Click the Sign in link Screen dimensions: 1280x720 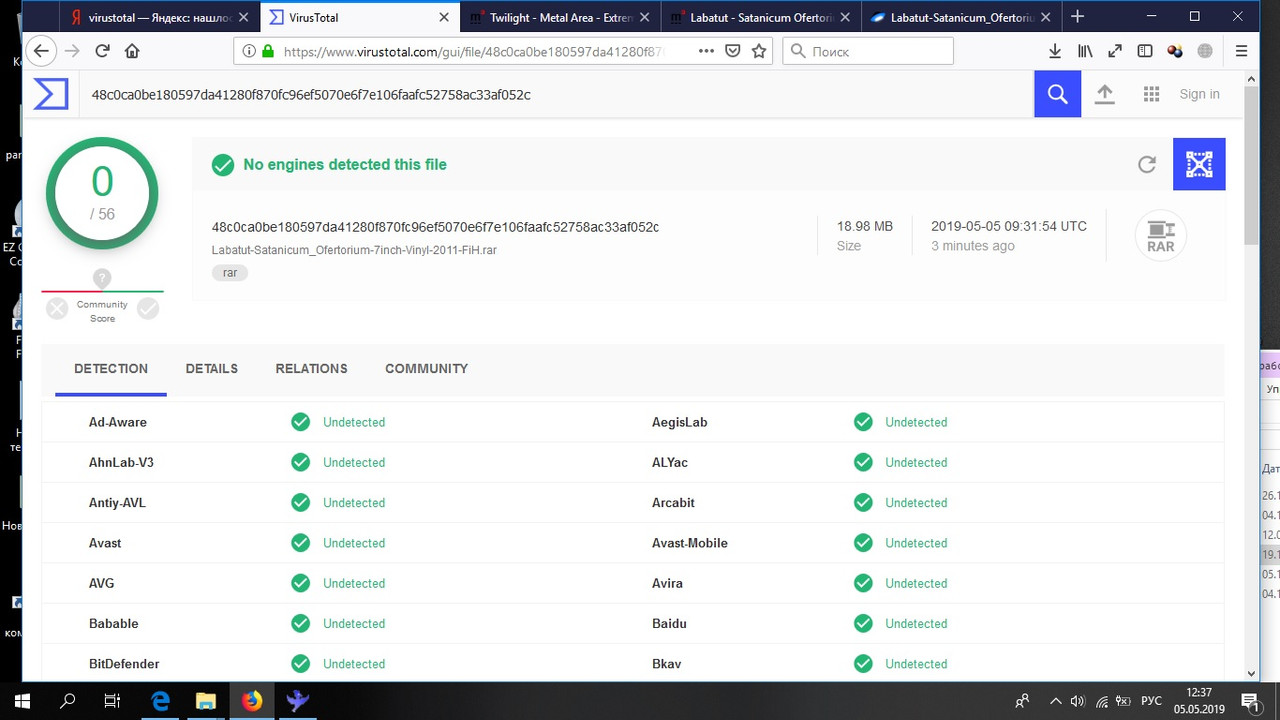point(1199,94)
